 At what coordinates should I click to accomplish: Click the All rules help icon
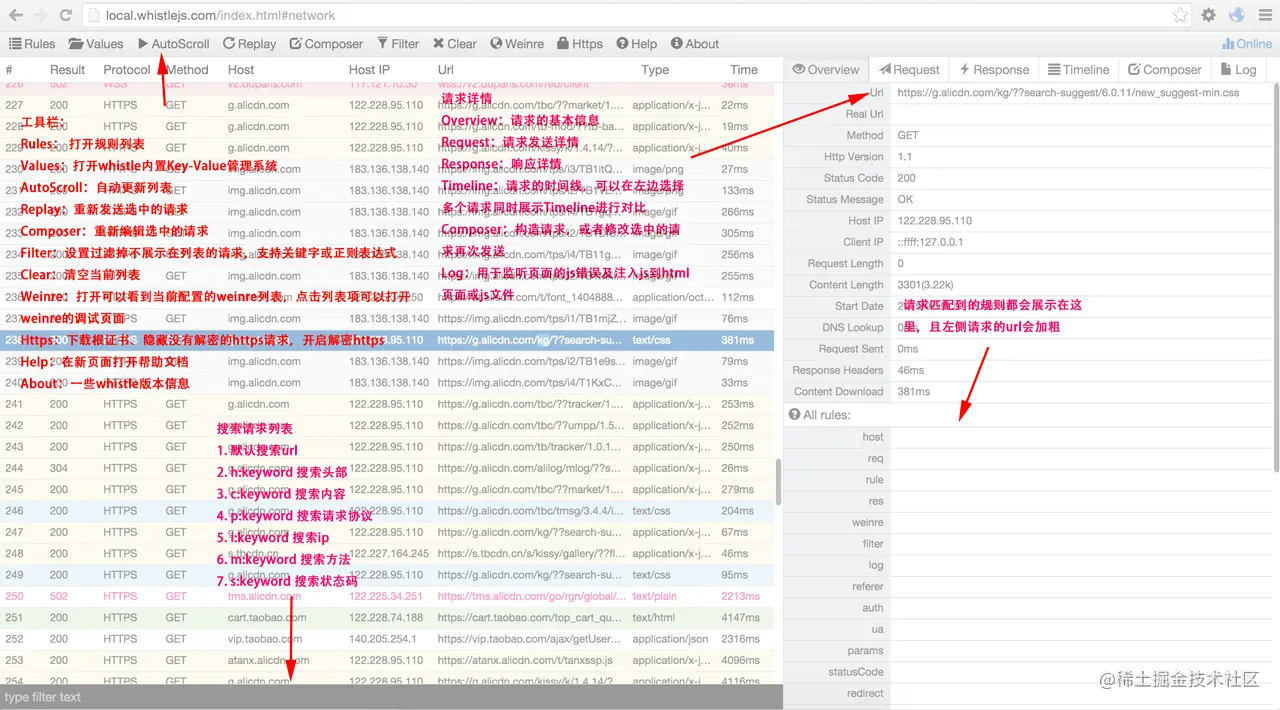(x=794, y=415)
